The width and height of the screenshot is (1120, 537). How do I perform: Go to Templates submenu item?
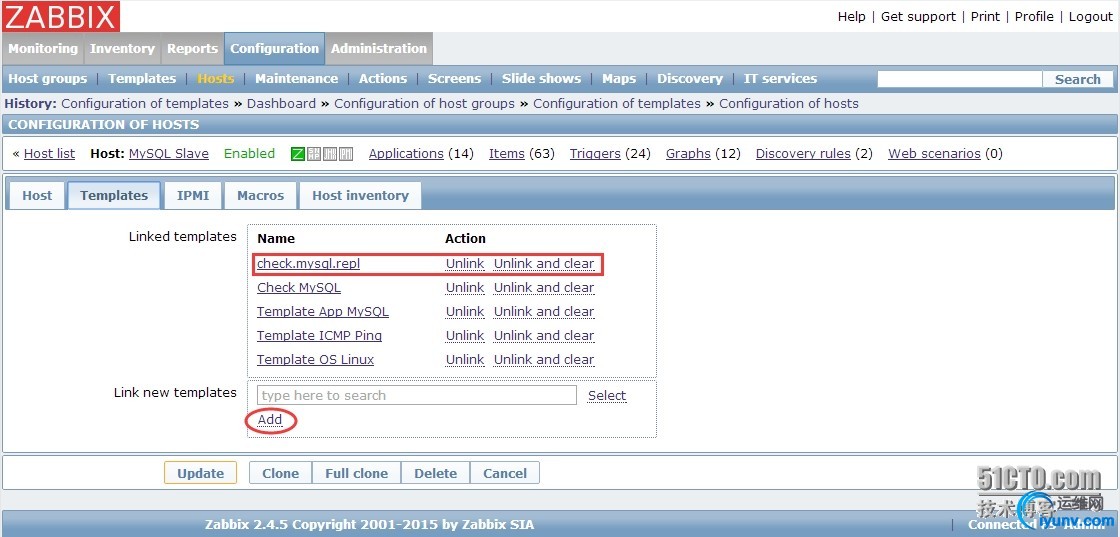[x=142, y=79]
